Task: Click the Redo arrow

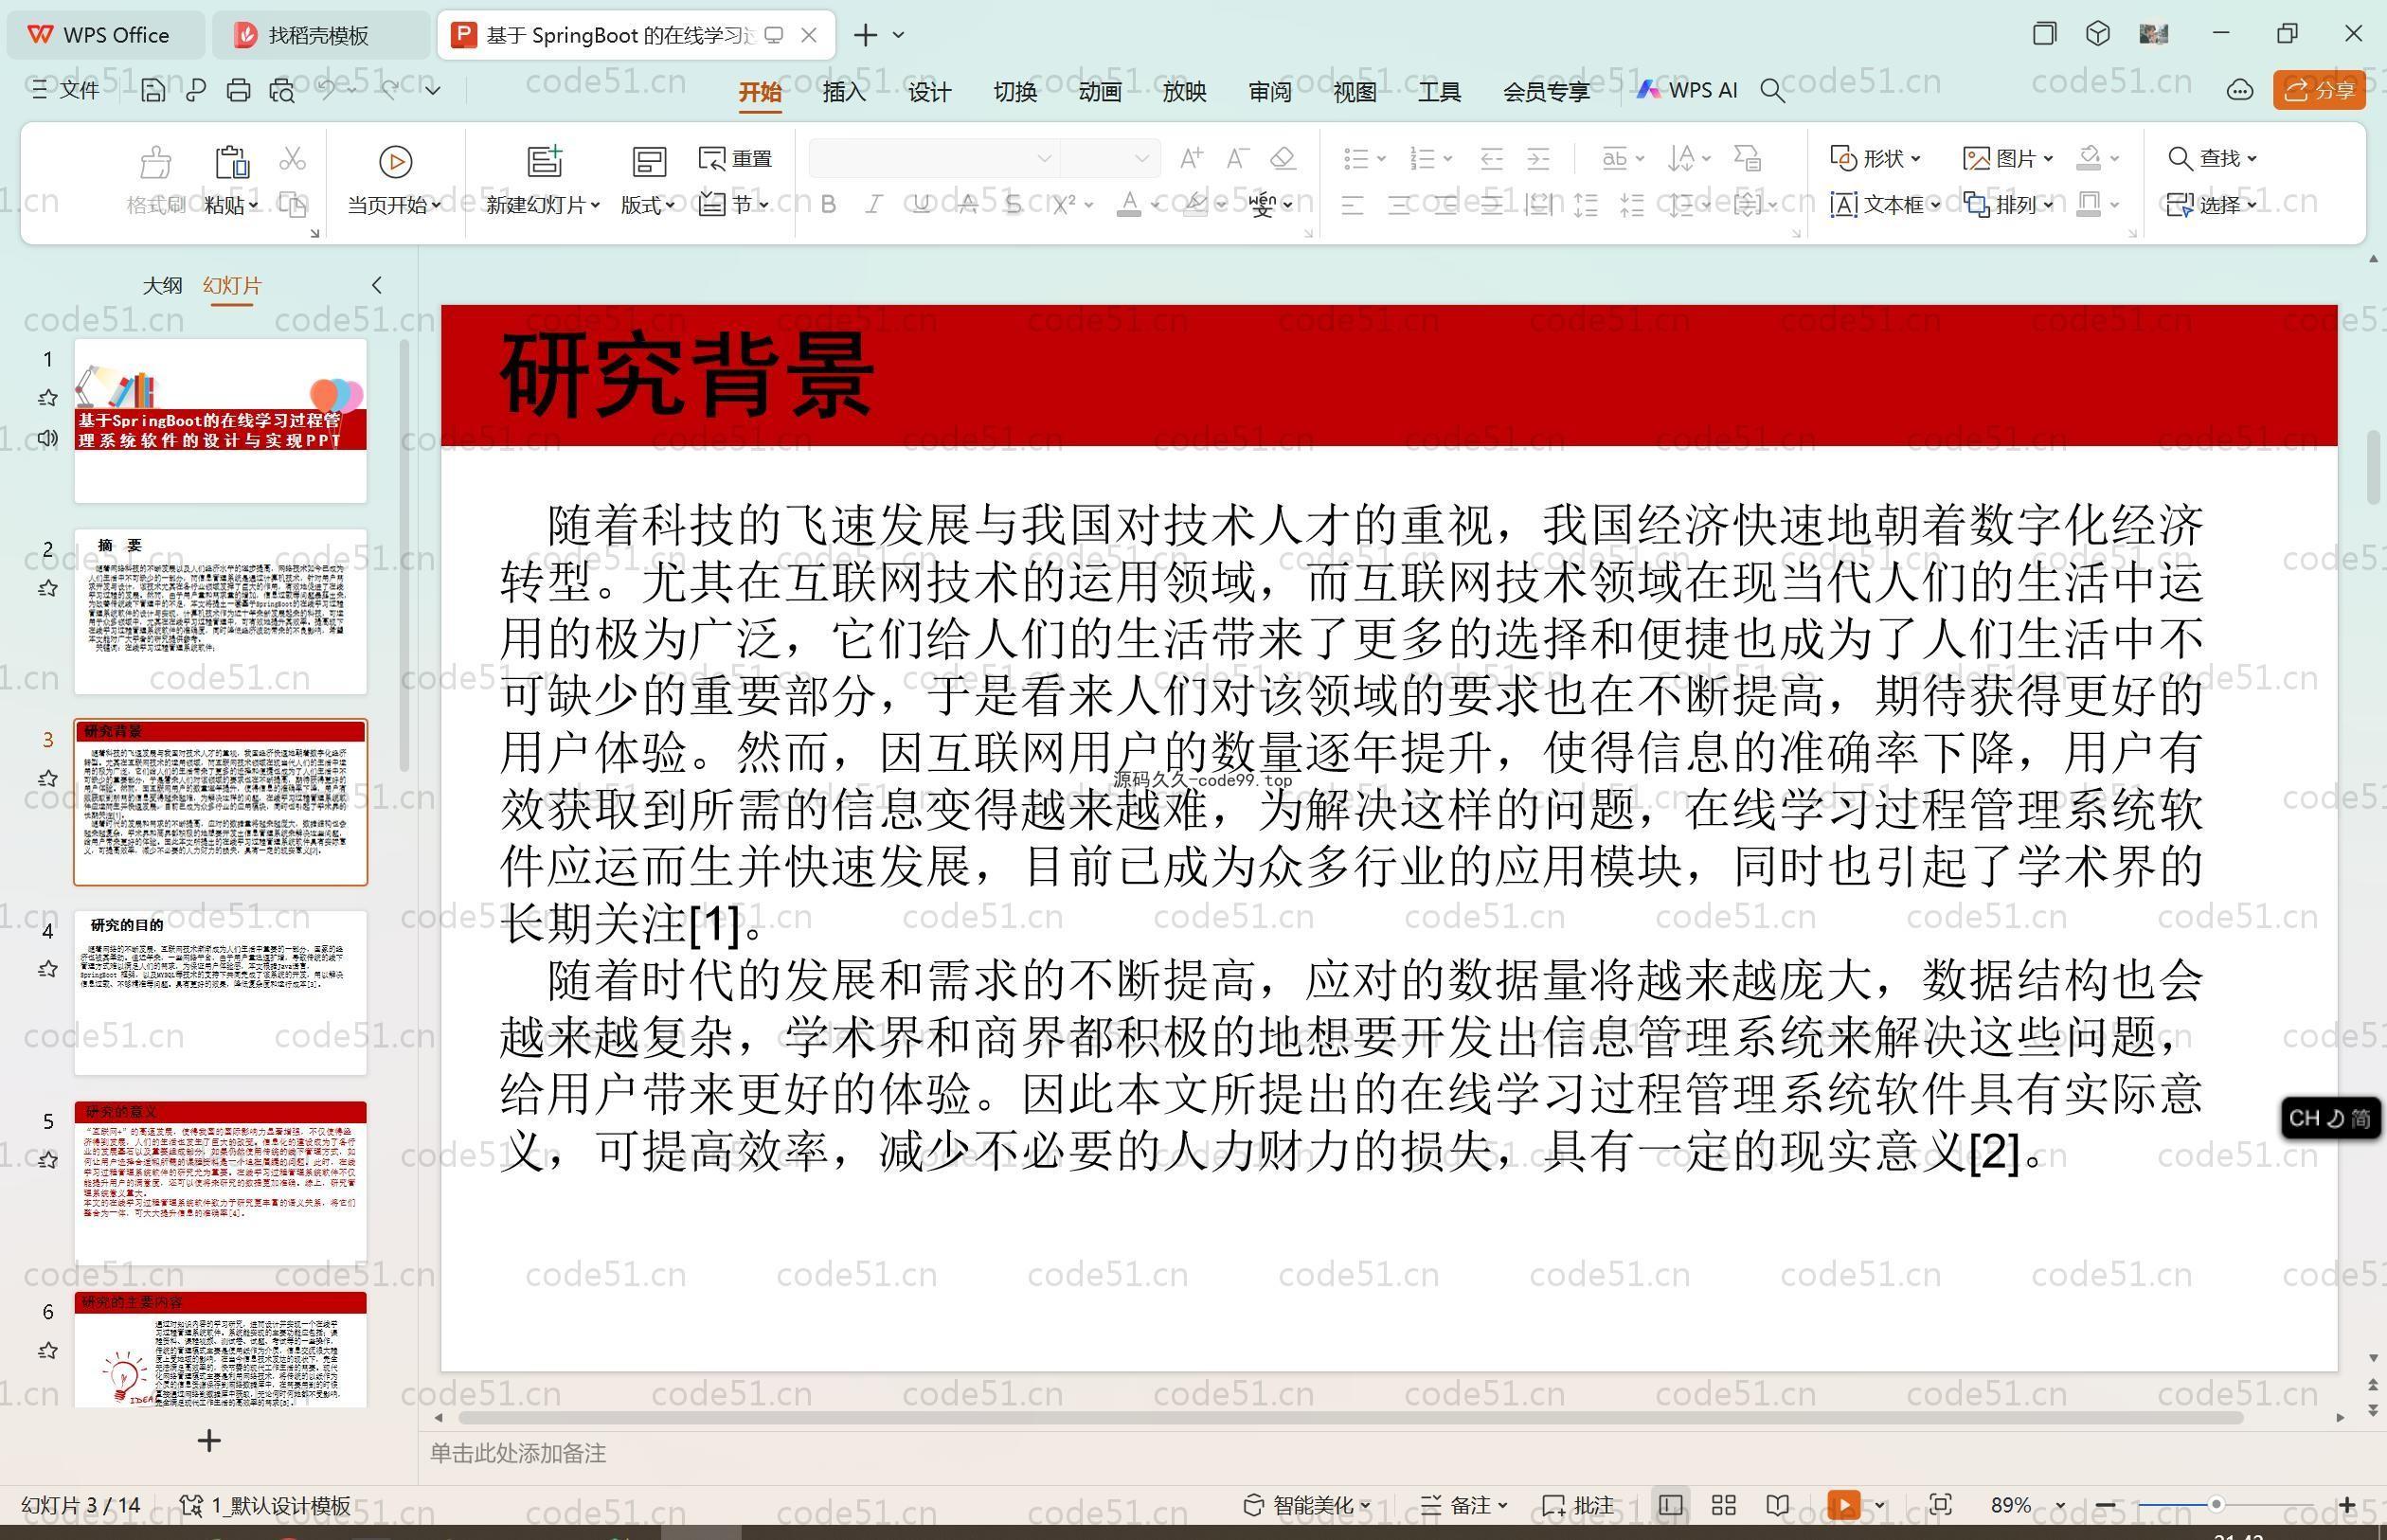Action: click(x=390, y=90)
